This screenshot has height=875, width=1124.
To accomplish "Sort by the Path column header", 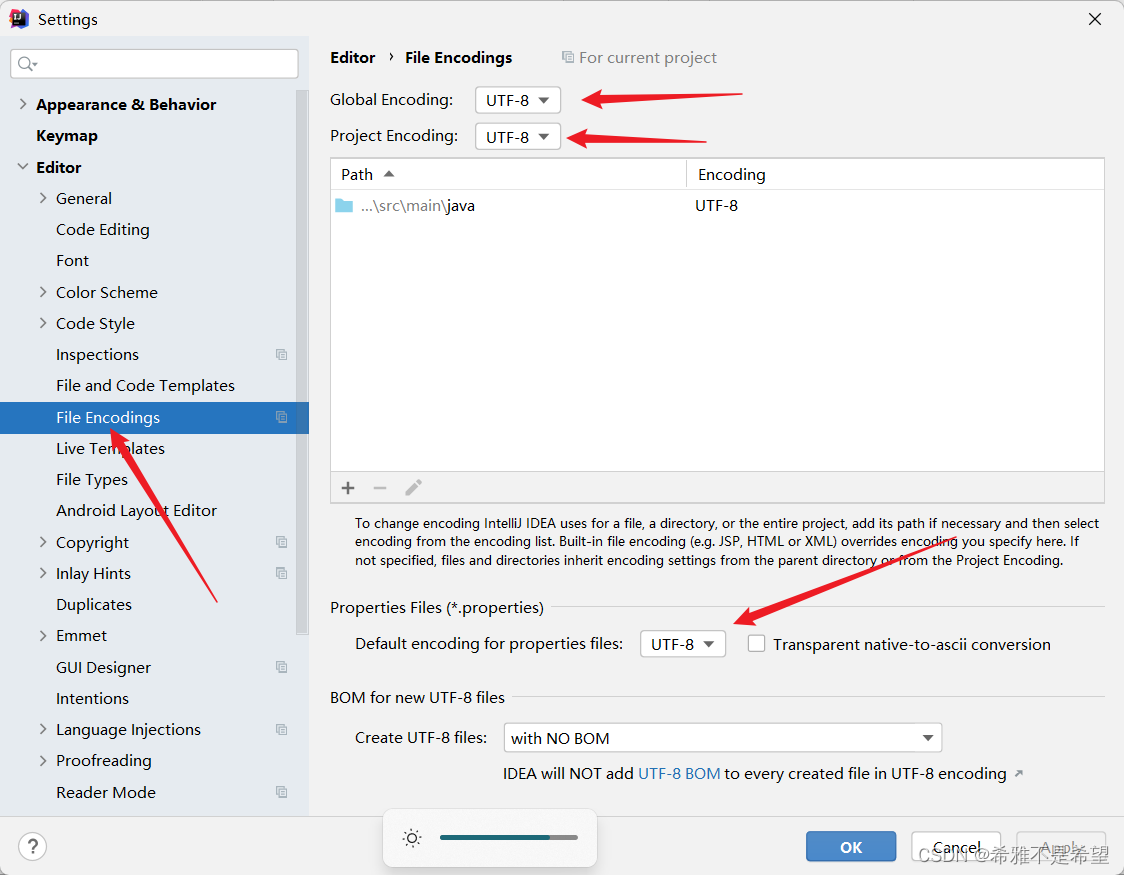I will point(508,174).
